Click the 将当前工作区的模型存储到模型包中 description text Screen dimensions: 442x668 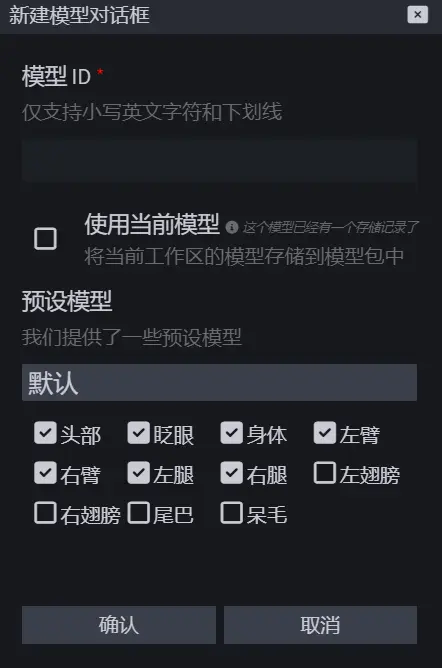point(244,256)
